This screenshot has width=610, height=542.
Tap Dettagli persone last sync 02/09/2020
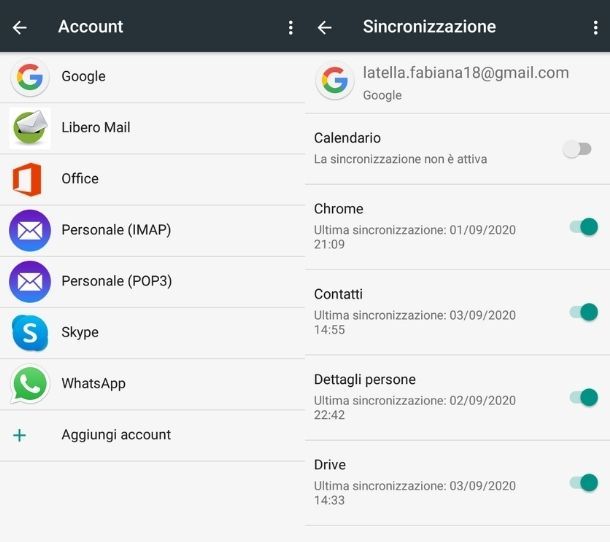pyautogui.click(x=482, y=400)
